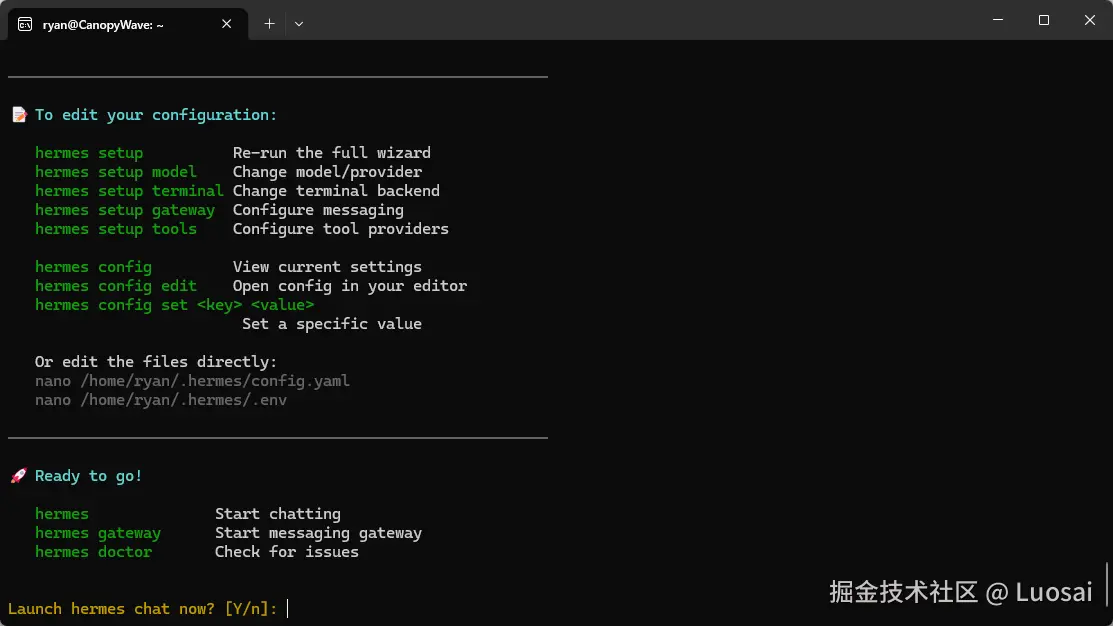Click the 'hermes setup model' command text
Viewport: 1113px width, 626px height.
click(116, 172)
